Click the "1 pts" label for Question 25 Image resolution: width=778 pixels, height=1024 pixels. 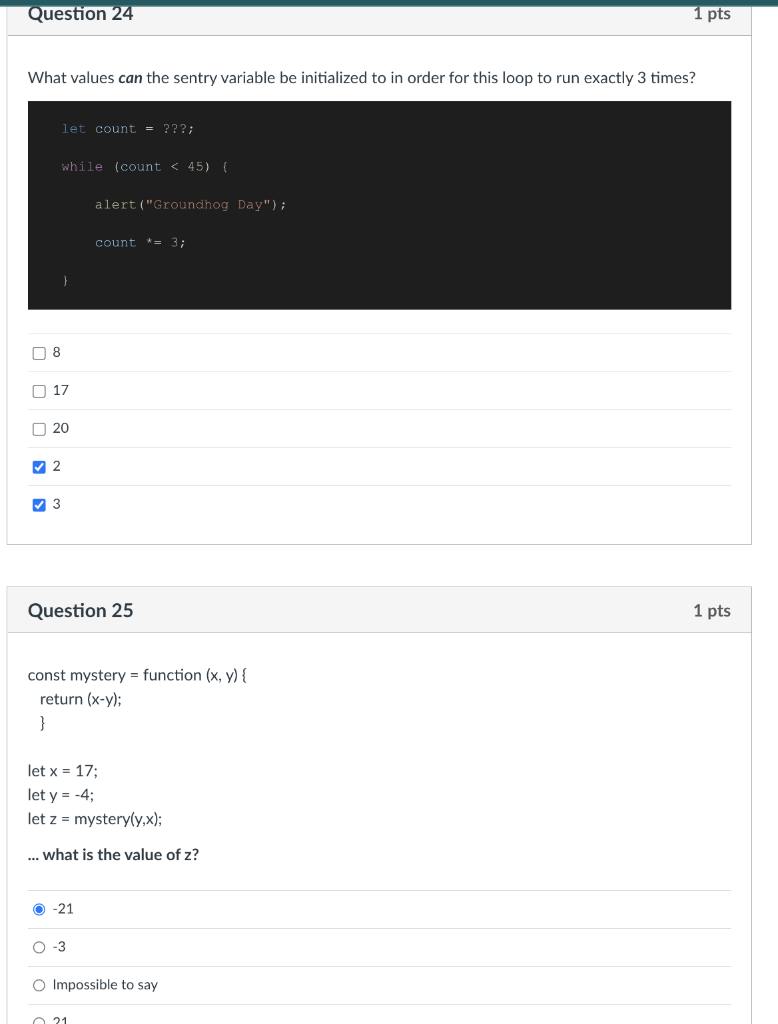pyautogui.click(x=712, y=610)
